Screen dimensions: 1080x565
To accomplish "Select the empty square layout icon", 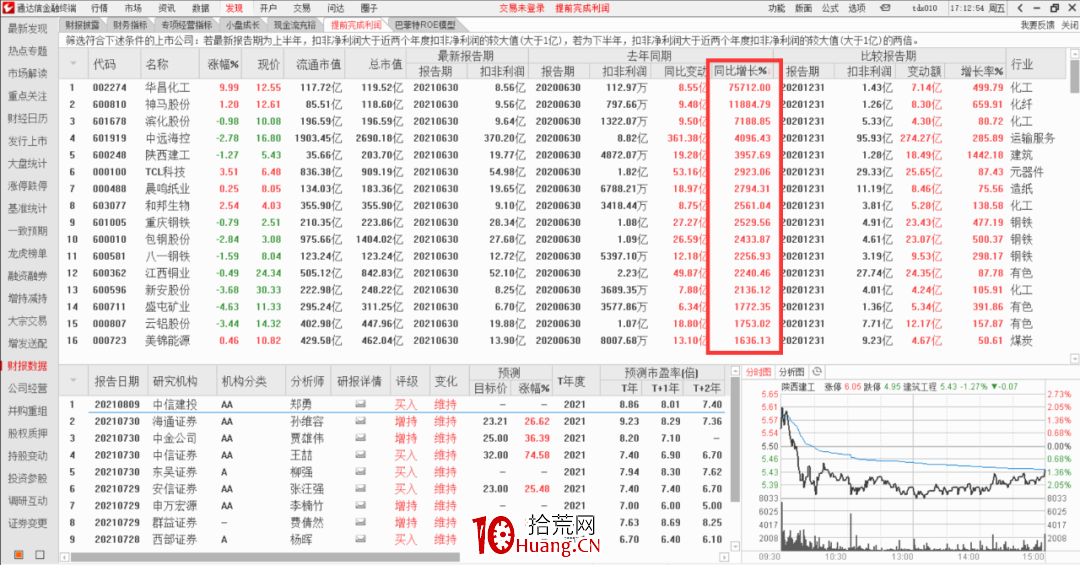I will pos(40,555).
